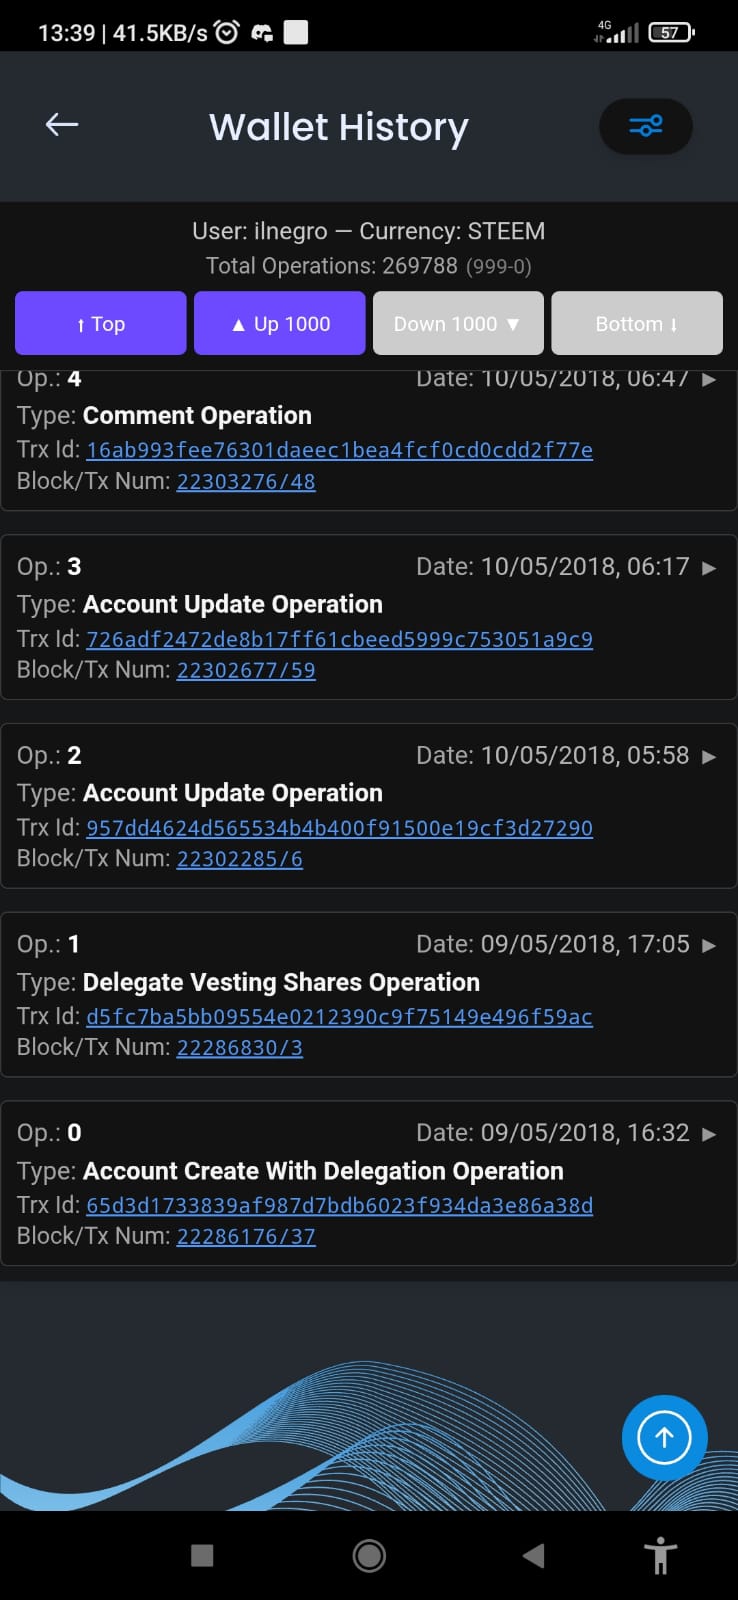Expand Op. 4 details arrow
The height and width of the screenshot is (1600, 738).
(709, 379)
